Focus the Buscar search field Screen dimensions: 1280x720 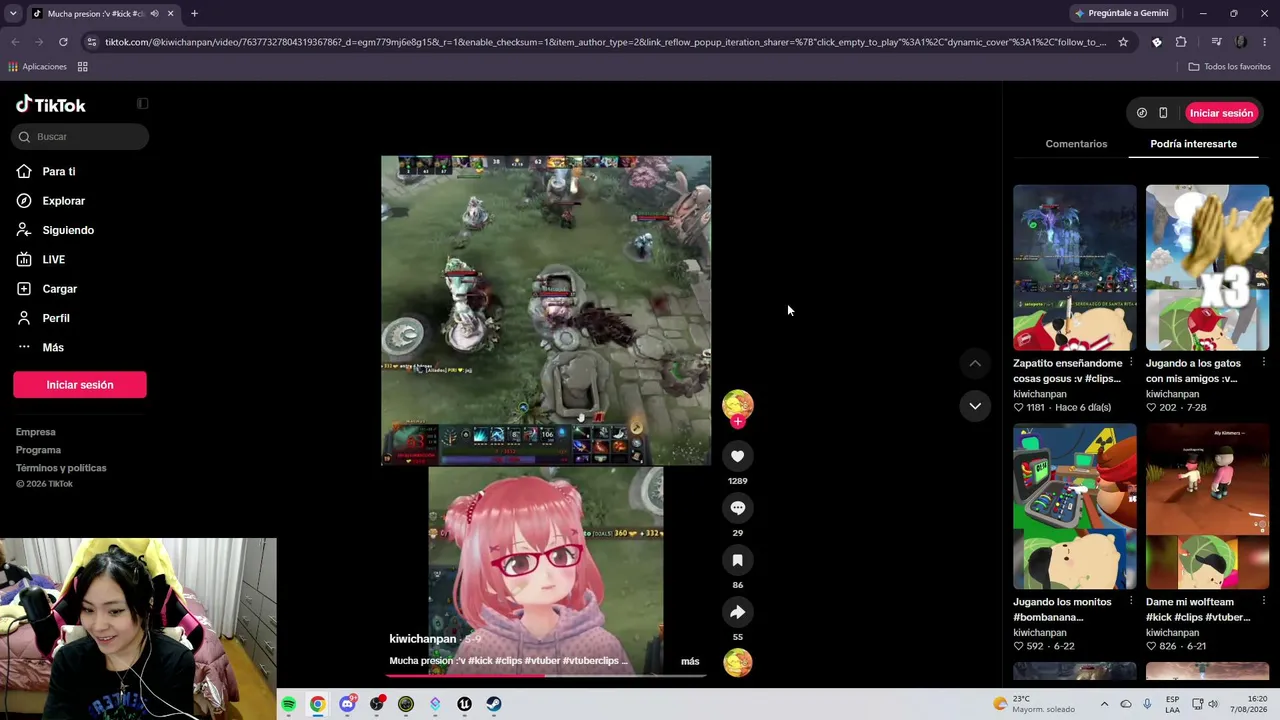click(x=80, y=137)
